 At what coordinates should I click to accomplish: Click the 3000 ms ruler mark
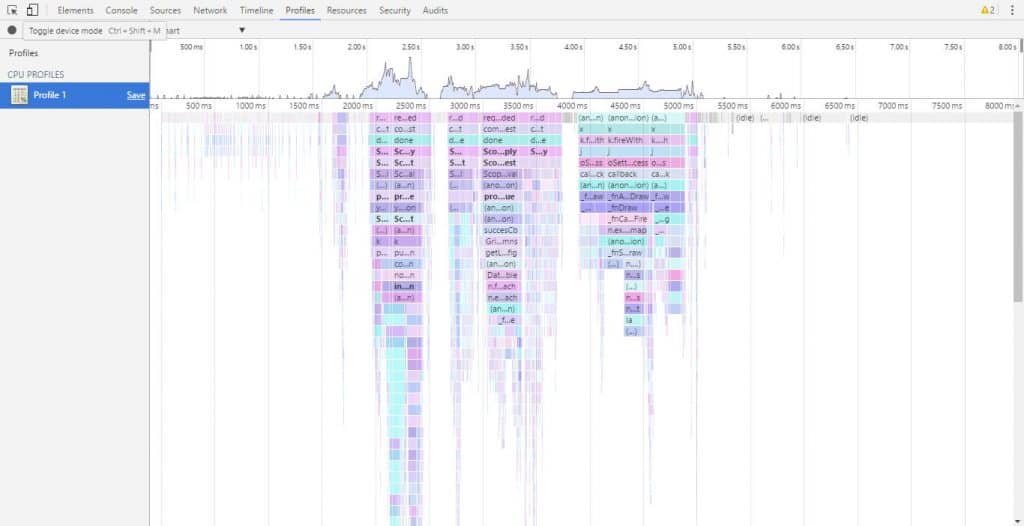click(x=464, y=105)
